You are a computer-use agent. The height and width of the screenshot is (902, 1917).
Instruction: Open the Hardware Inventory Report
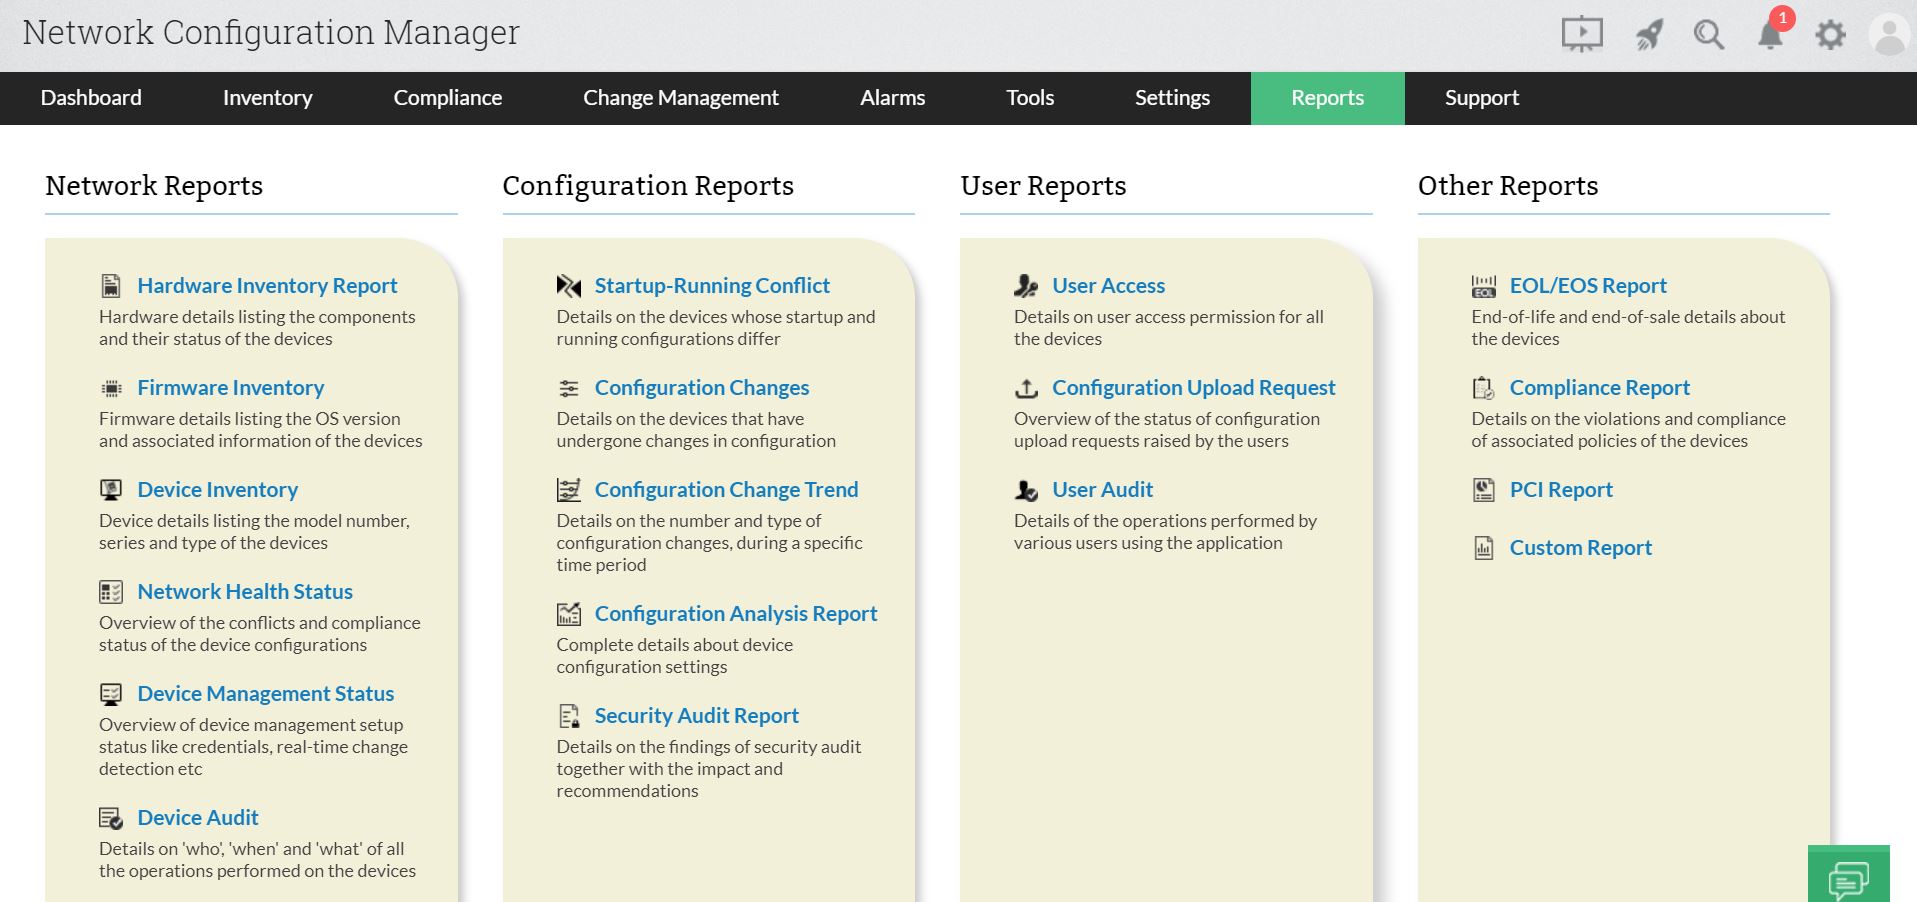[x=266, y=285]
